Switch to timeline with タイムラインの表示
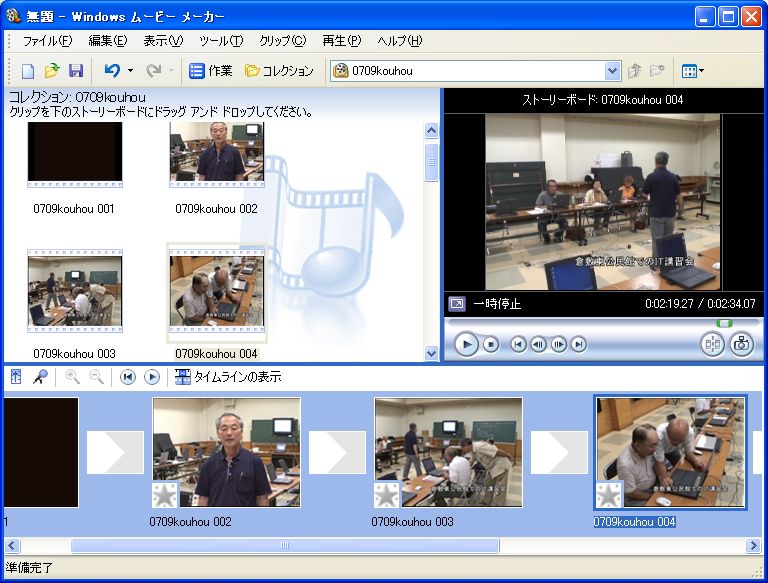The image size is (768, 583). click(228, 377)
